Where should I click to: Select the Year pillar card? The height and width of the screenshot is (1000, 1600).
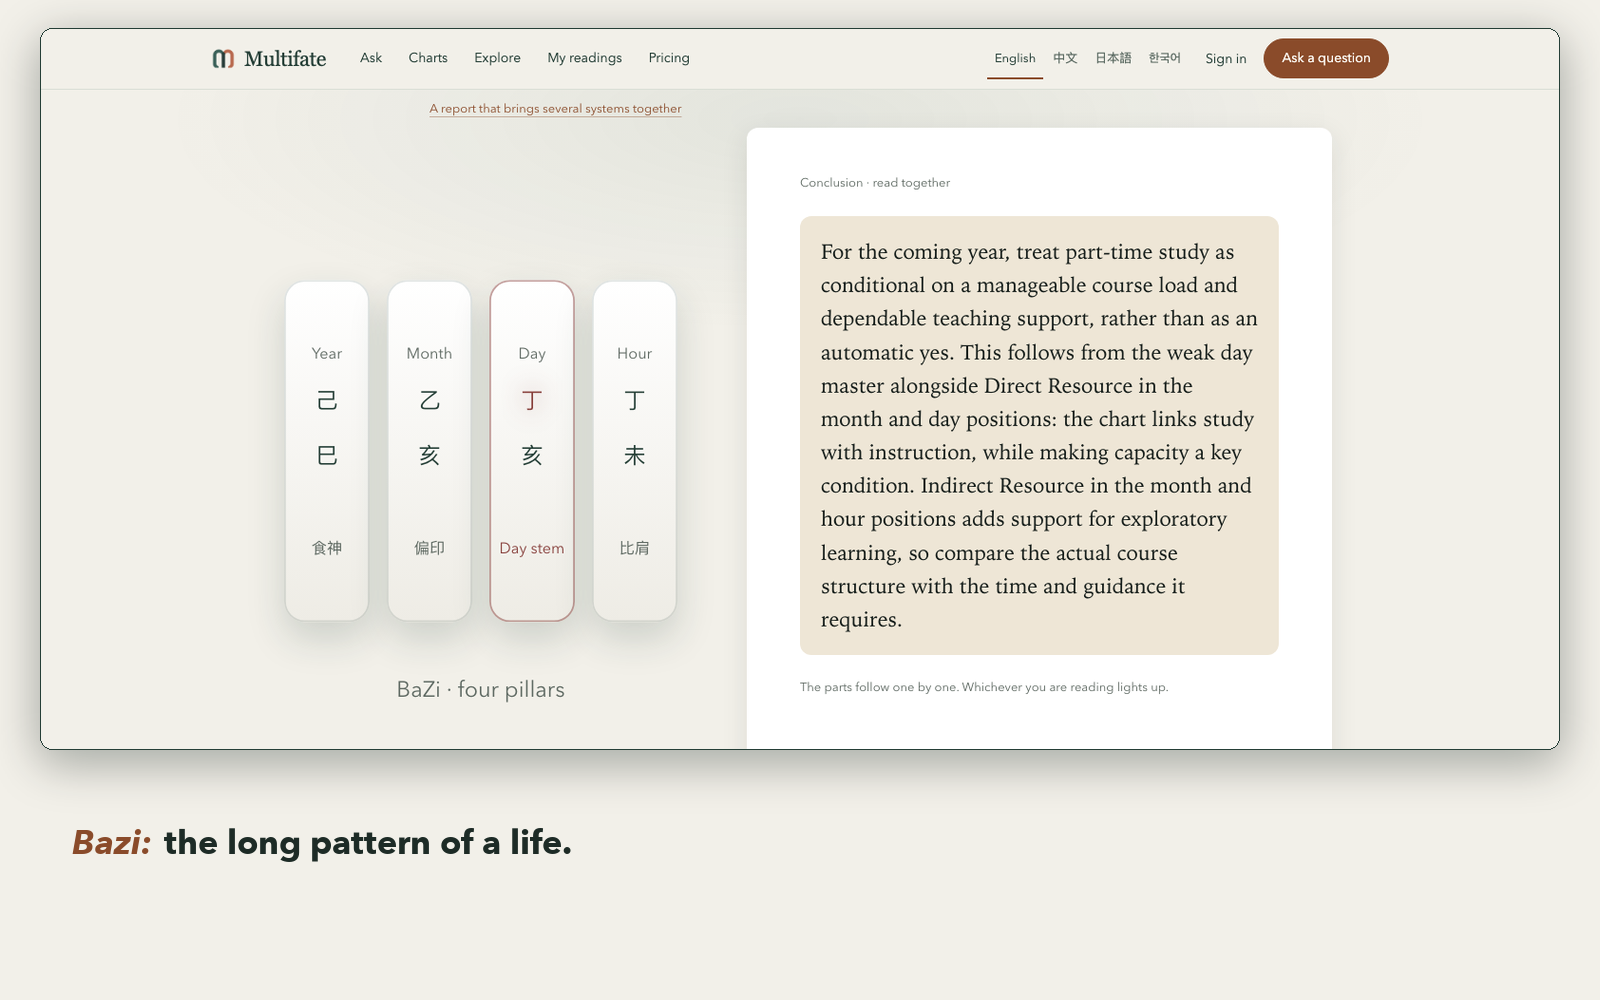[327, 451]
